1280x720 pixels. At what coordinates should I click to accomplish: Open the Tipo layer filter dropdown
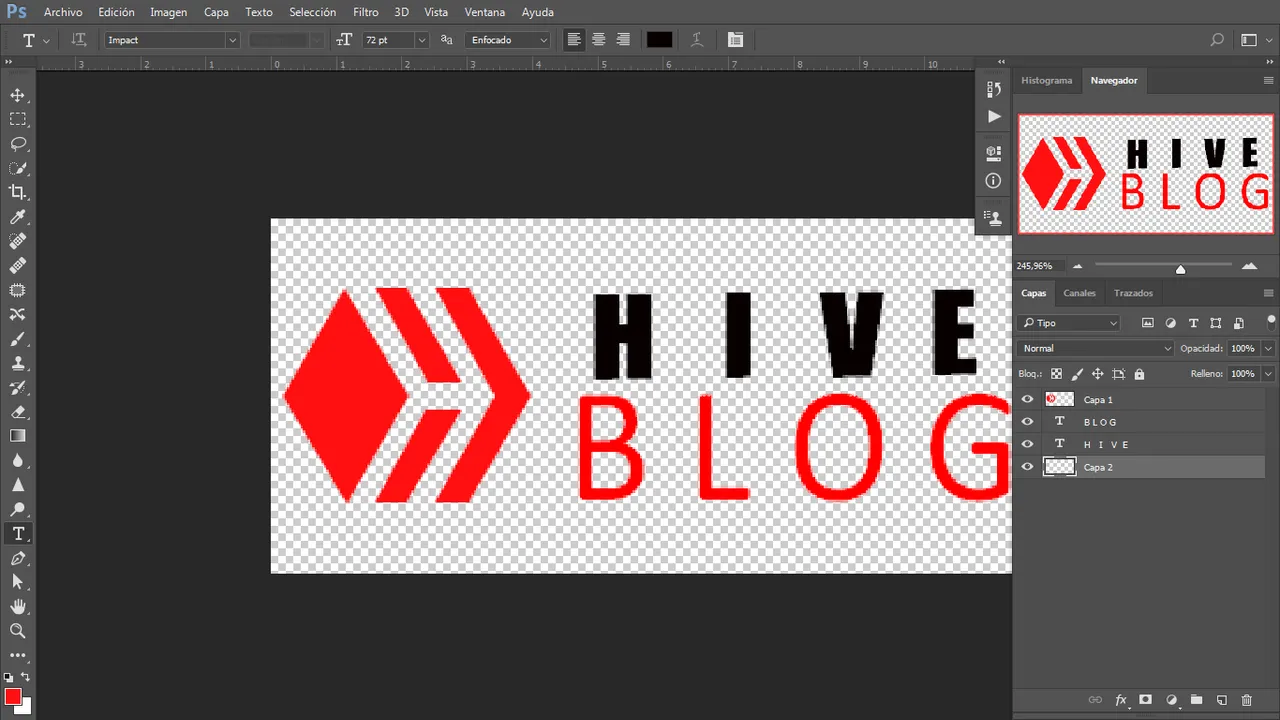tap(1069, 323)
